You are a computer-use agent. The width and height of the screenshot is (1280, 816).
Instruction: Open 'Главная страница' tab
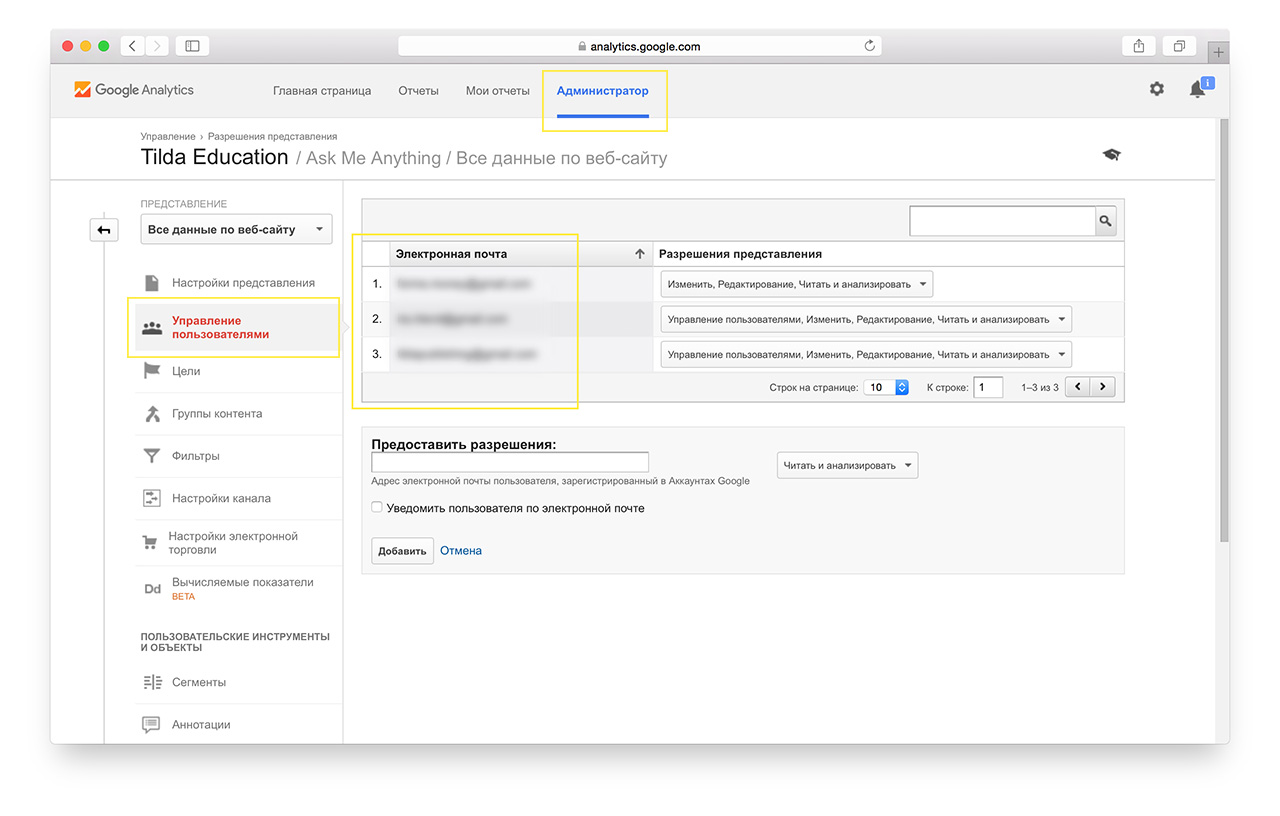pos(321,90)
